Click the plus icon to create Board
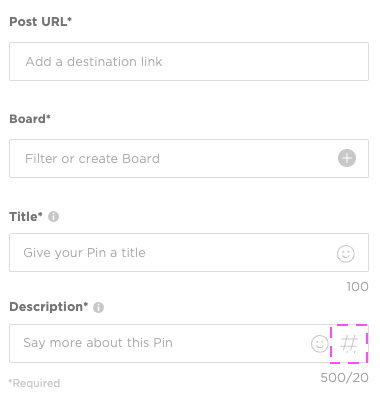The height and width of the screenshot is (402, 380). 347,158
